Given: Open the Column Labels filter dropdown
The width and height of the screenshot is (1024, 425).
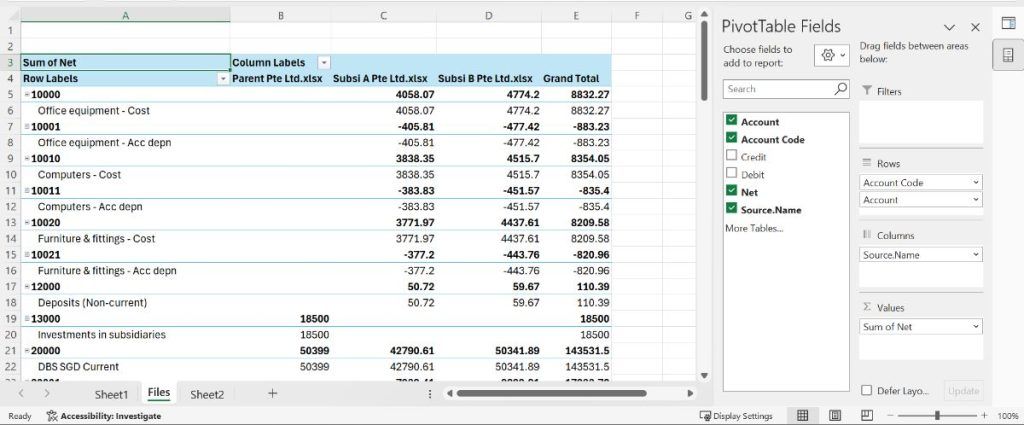Looking at the screenshot, I should tap(324, 63).
